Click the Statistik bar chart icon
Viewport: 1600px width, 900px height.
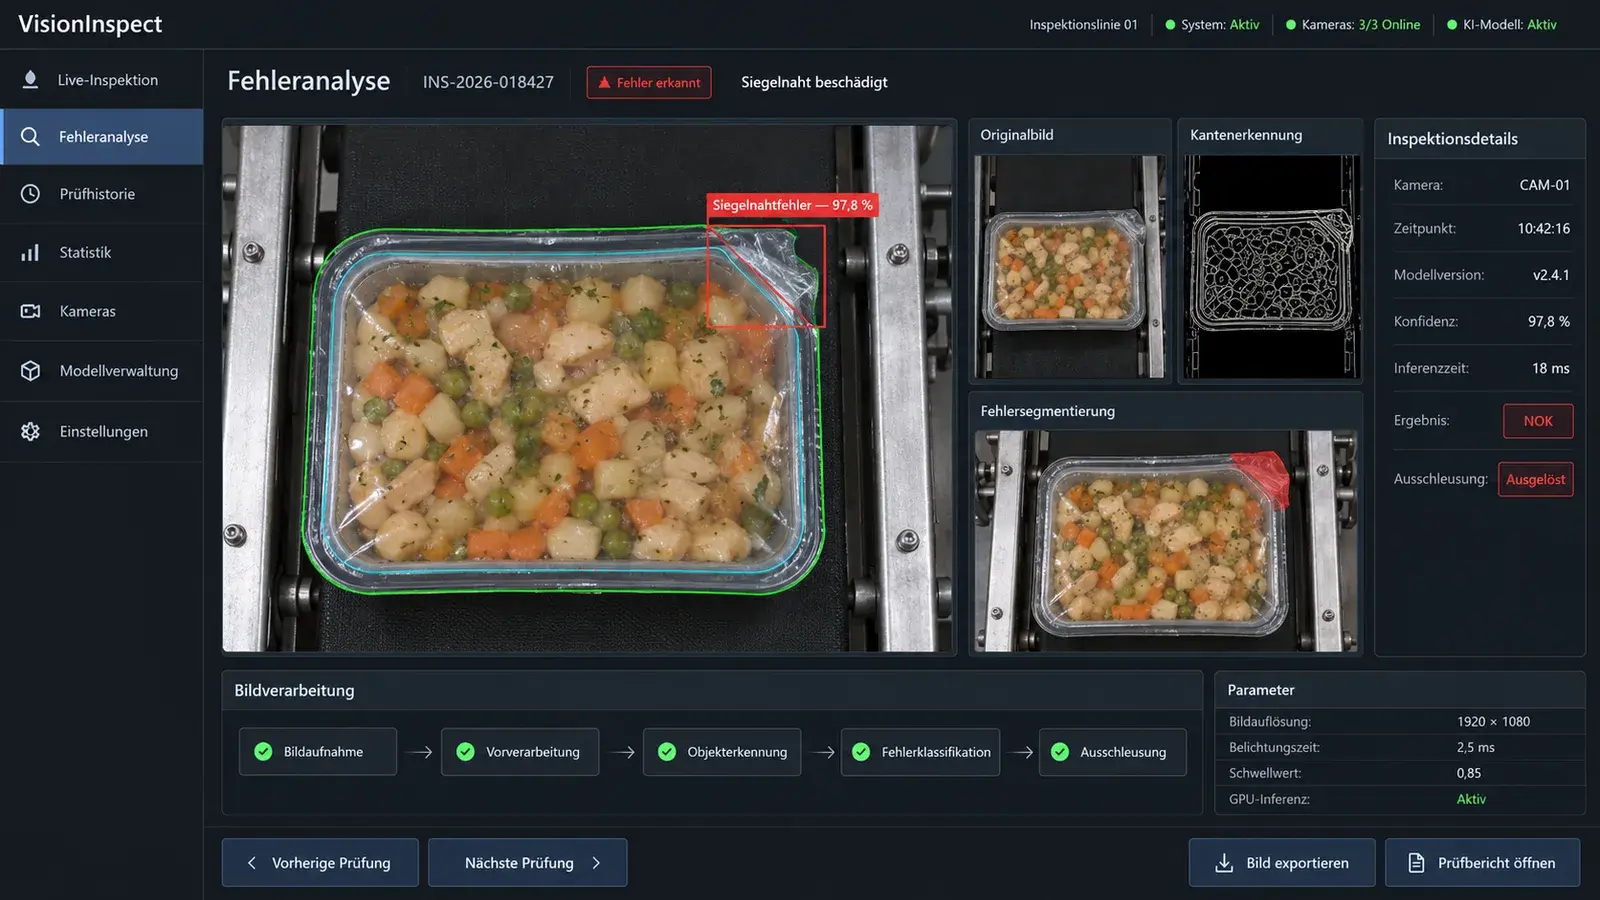pos(30,253)
